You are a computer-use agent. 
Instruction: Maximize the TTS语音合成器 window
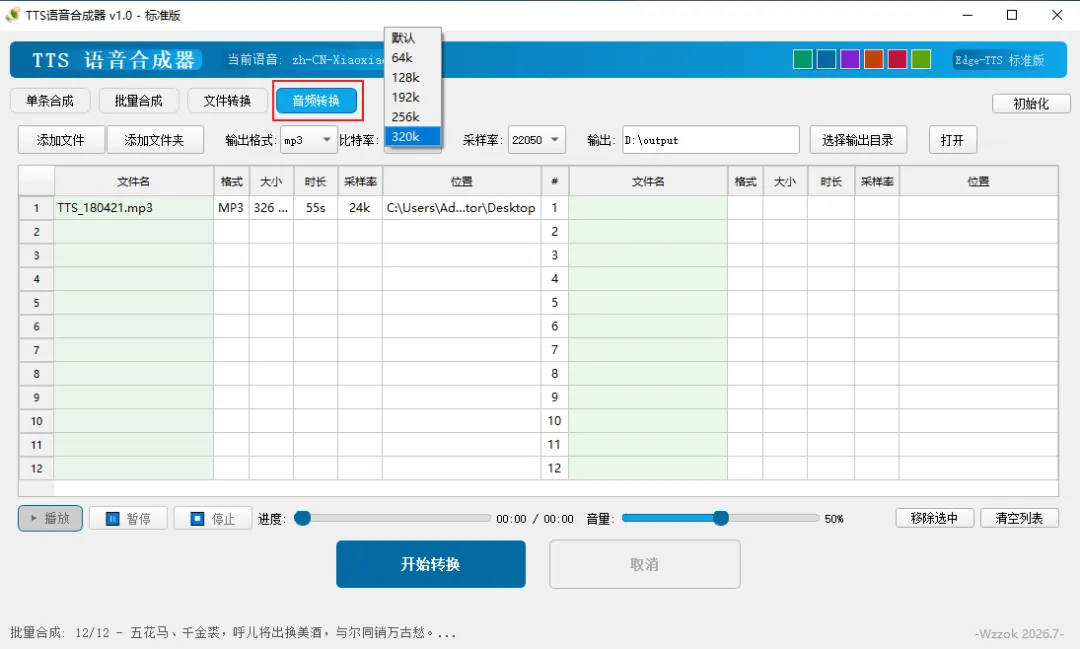1012,14
